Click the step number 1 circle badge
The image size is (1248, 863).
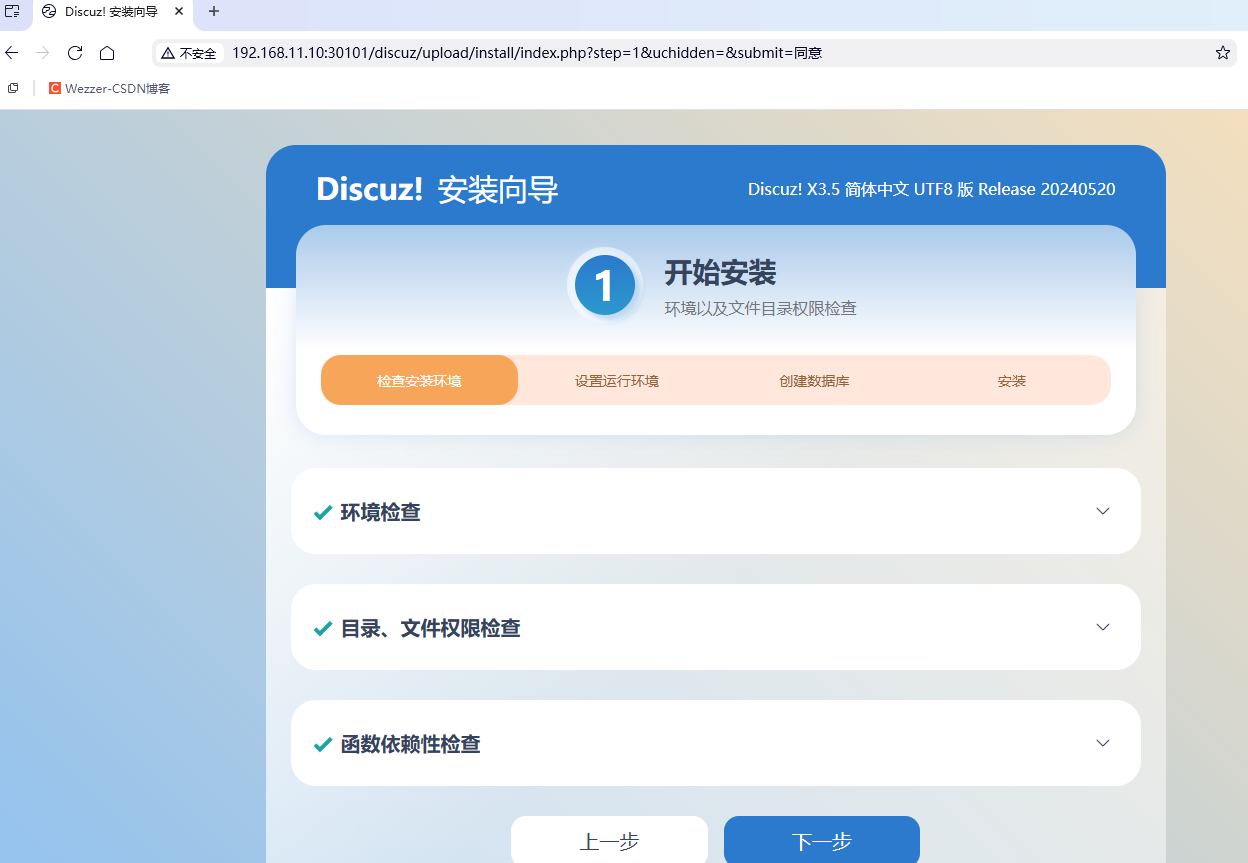pyautogui.click(x=605, y=285)
